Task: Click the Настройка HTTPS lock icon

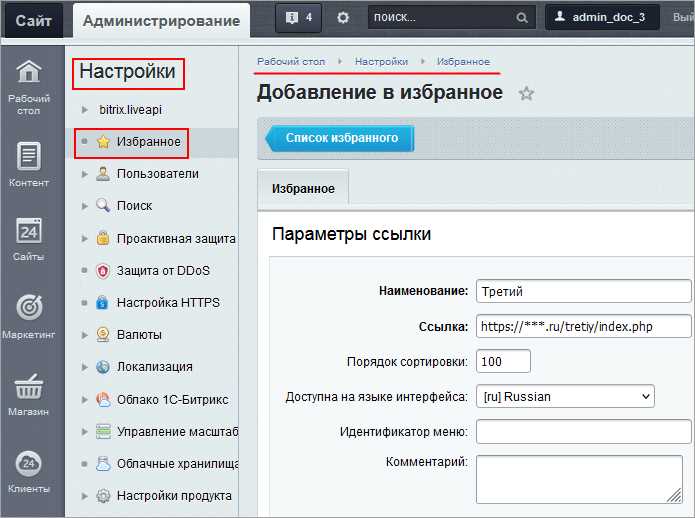Action: point(102,303)
